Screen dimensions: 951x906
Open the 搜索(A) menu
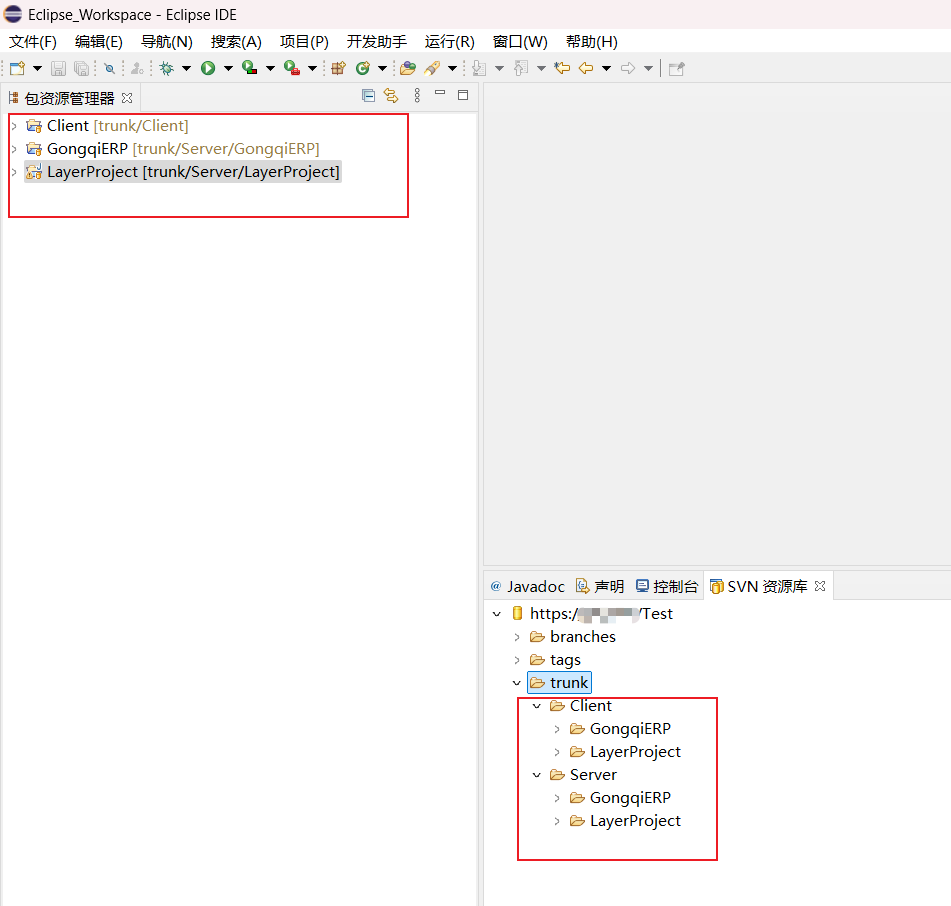pos(236,42)
